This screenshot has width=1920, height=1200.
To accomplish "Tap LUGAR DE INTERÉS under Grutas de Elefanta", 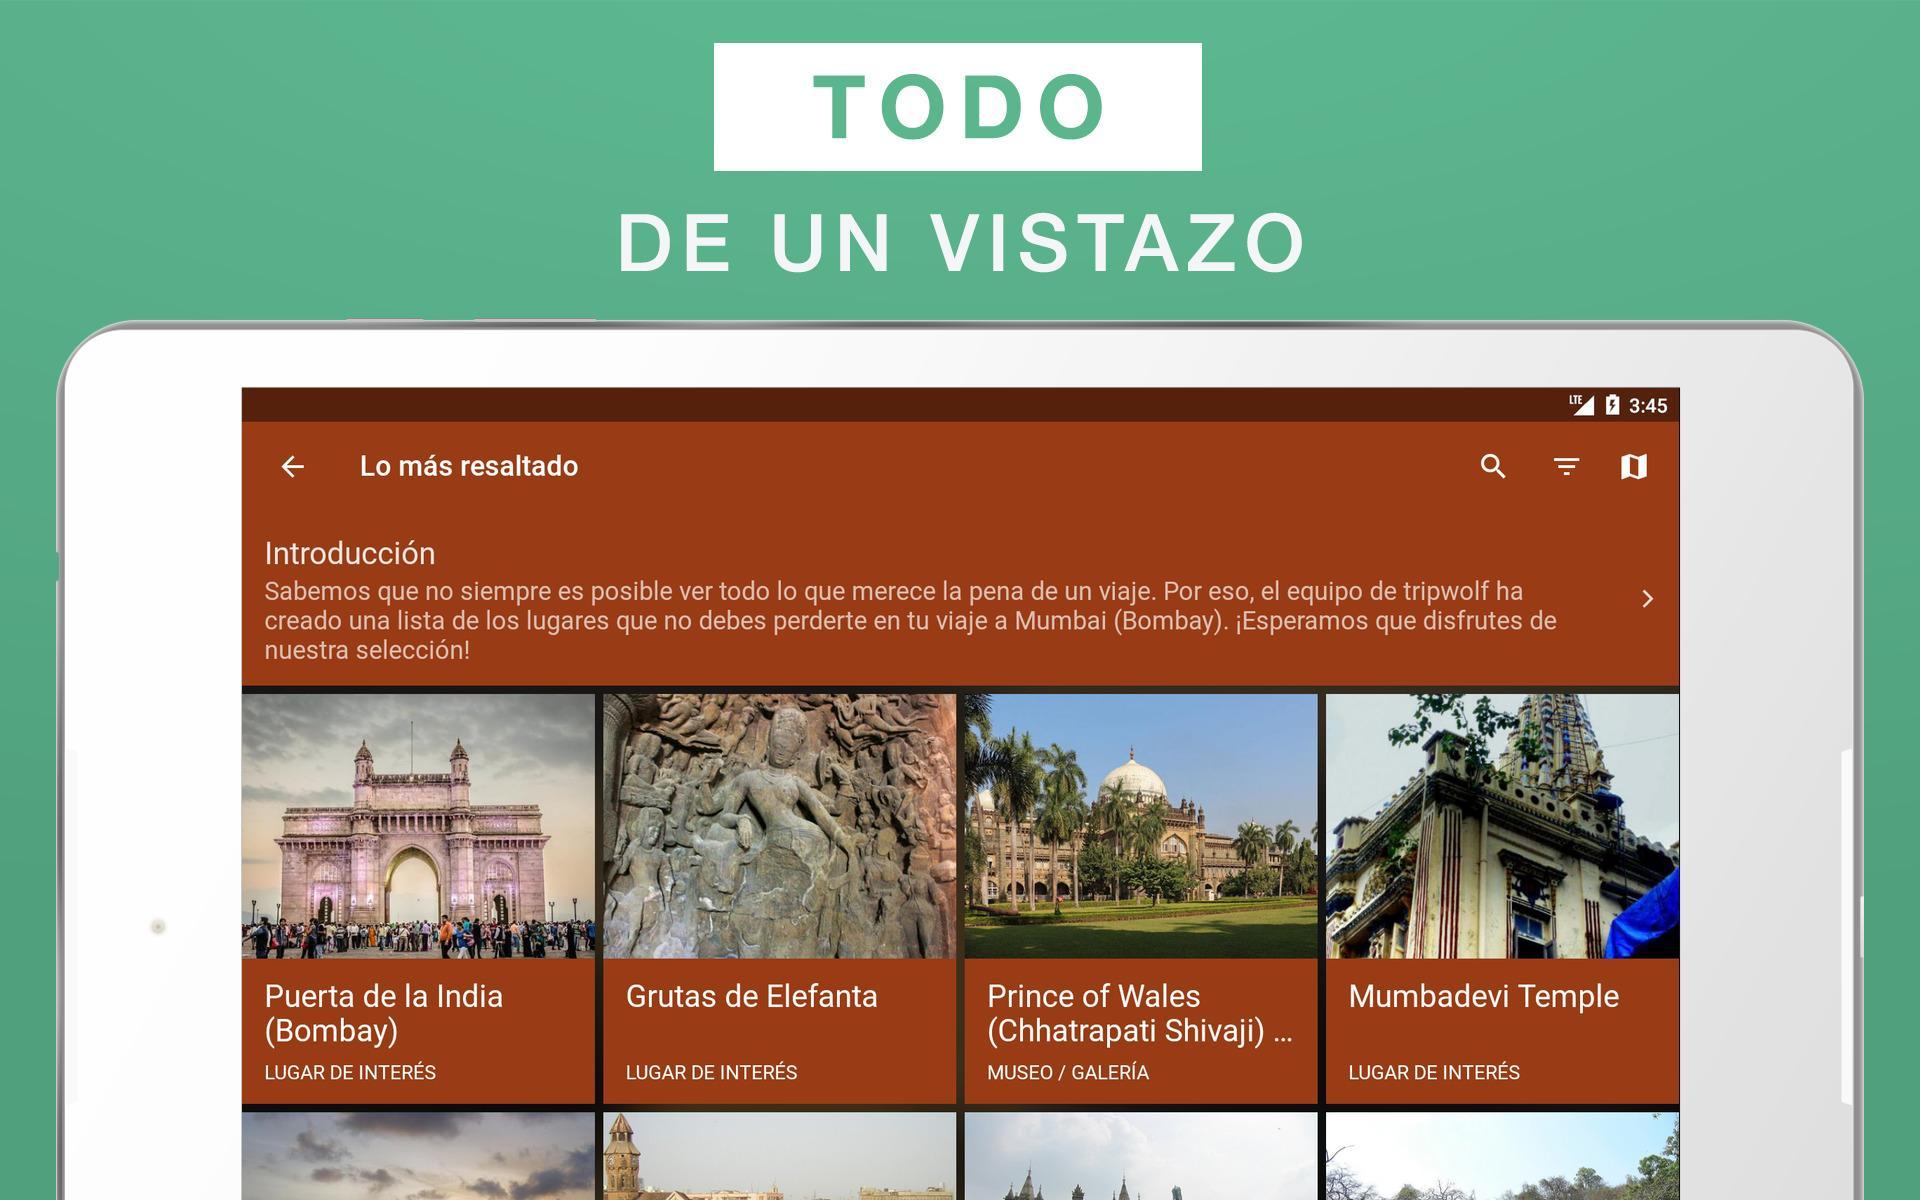I will [711, 1072].
